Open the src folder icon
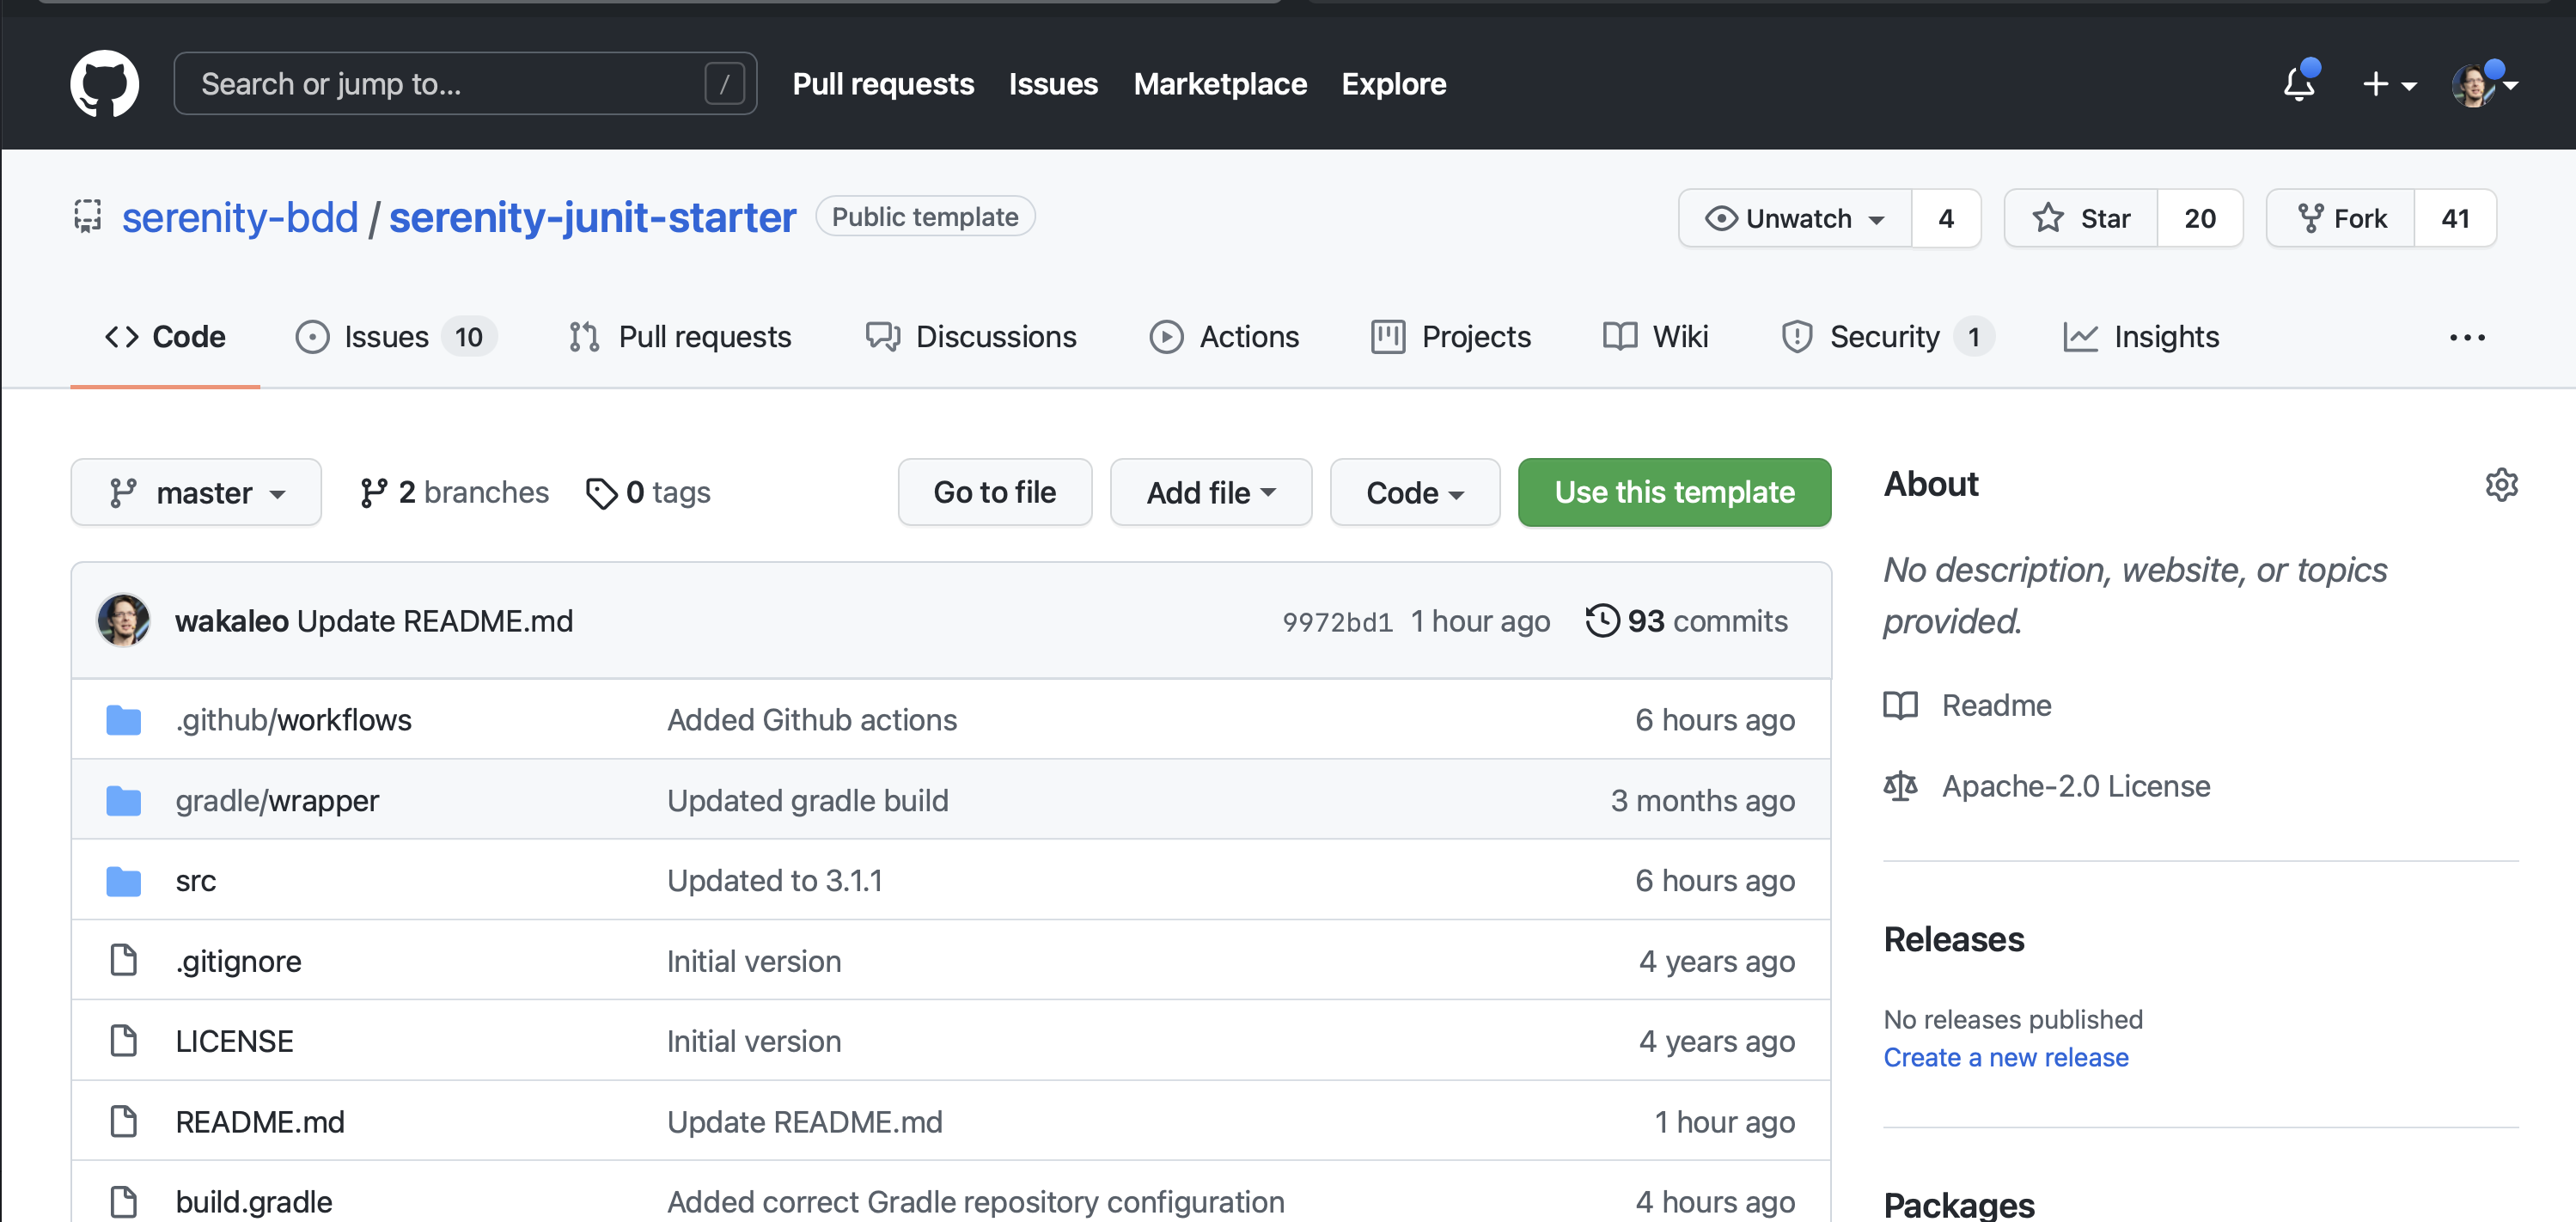2576x1222 pixels. click(x=124, y=881)
